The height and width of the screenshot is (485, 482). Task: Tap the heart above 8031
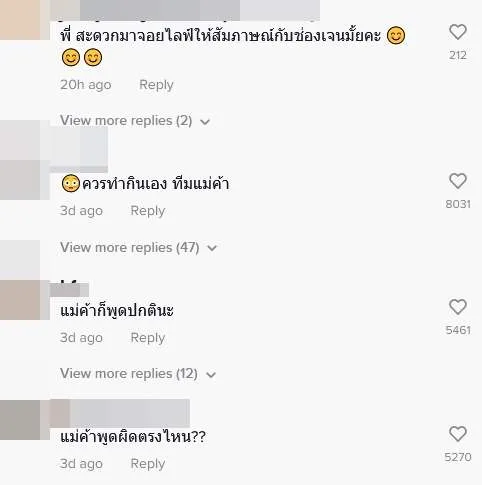click(458, 181)
